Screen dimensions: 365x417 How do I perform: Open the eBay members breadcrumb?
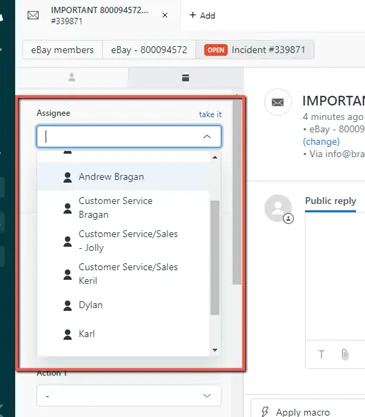(x=62, y=50)
